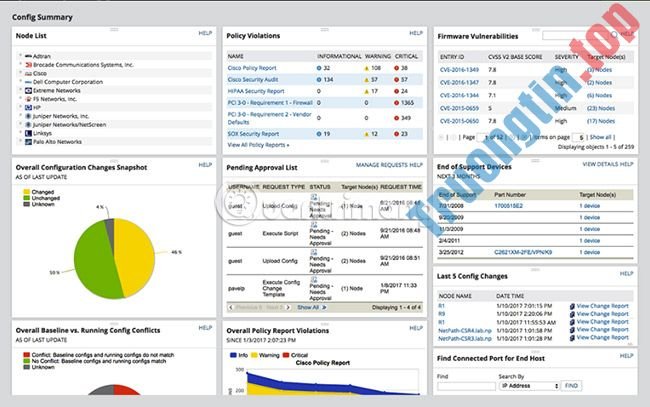Click View All Policy Reports link
The image size is (650, 407).
point(259,144)
